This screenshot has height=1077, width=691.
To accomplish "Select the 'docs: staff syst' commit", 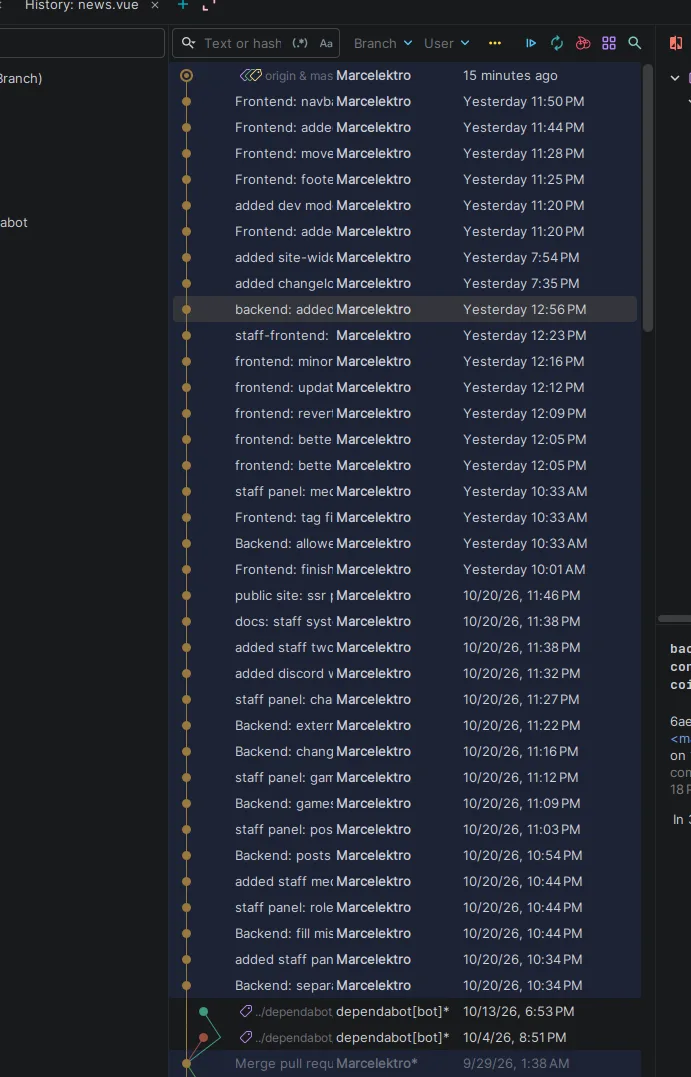I will (405, 622).
